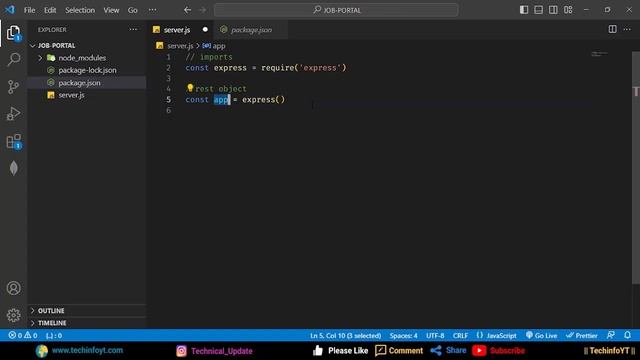Click the '// imports' comment on line 1
The width and height of the screenshot is (640, 360).
click(209, 57)
